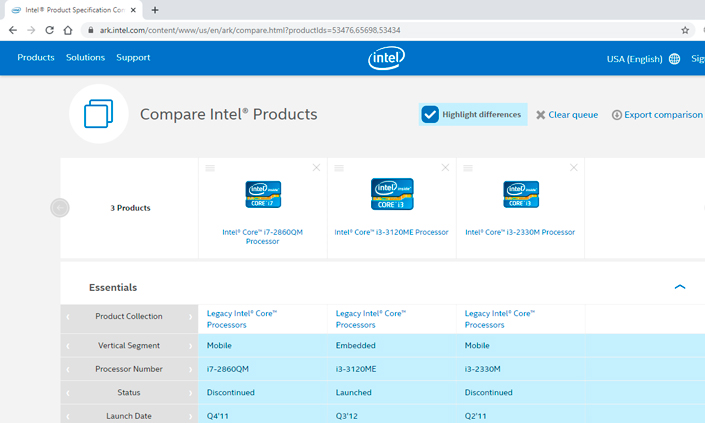The height and width of the screenshot is (423, 705).
Task: Reload the page with refresh icon
Action: [49, 30]
